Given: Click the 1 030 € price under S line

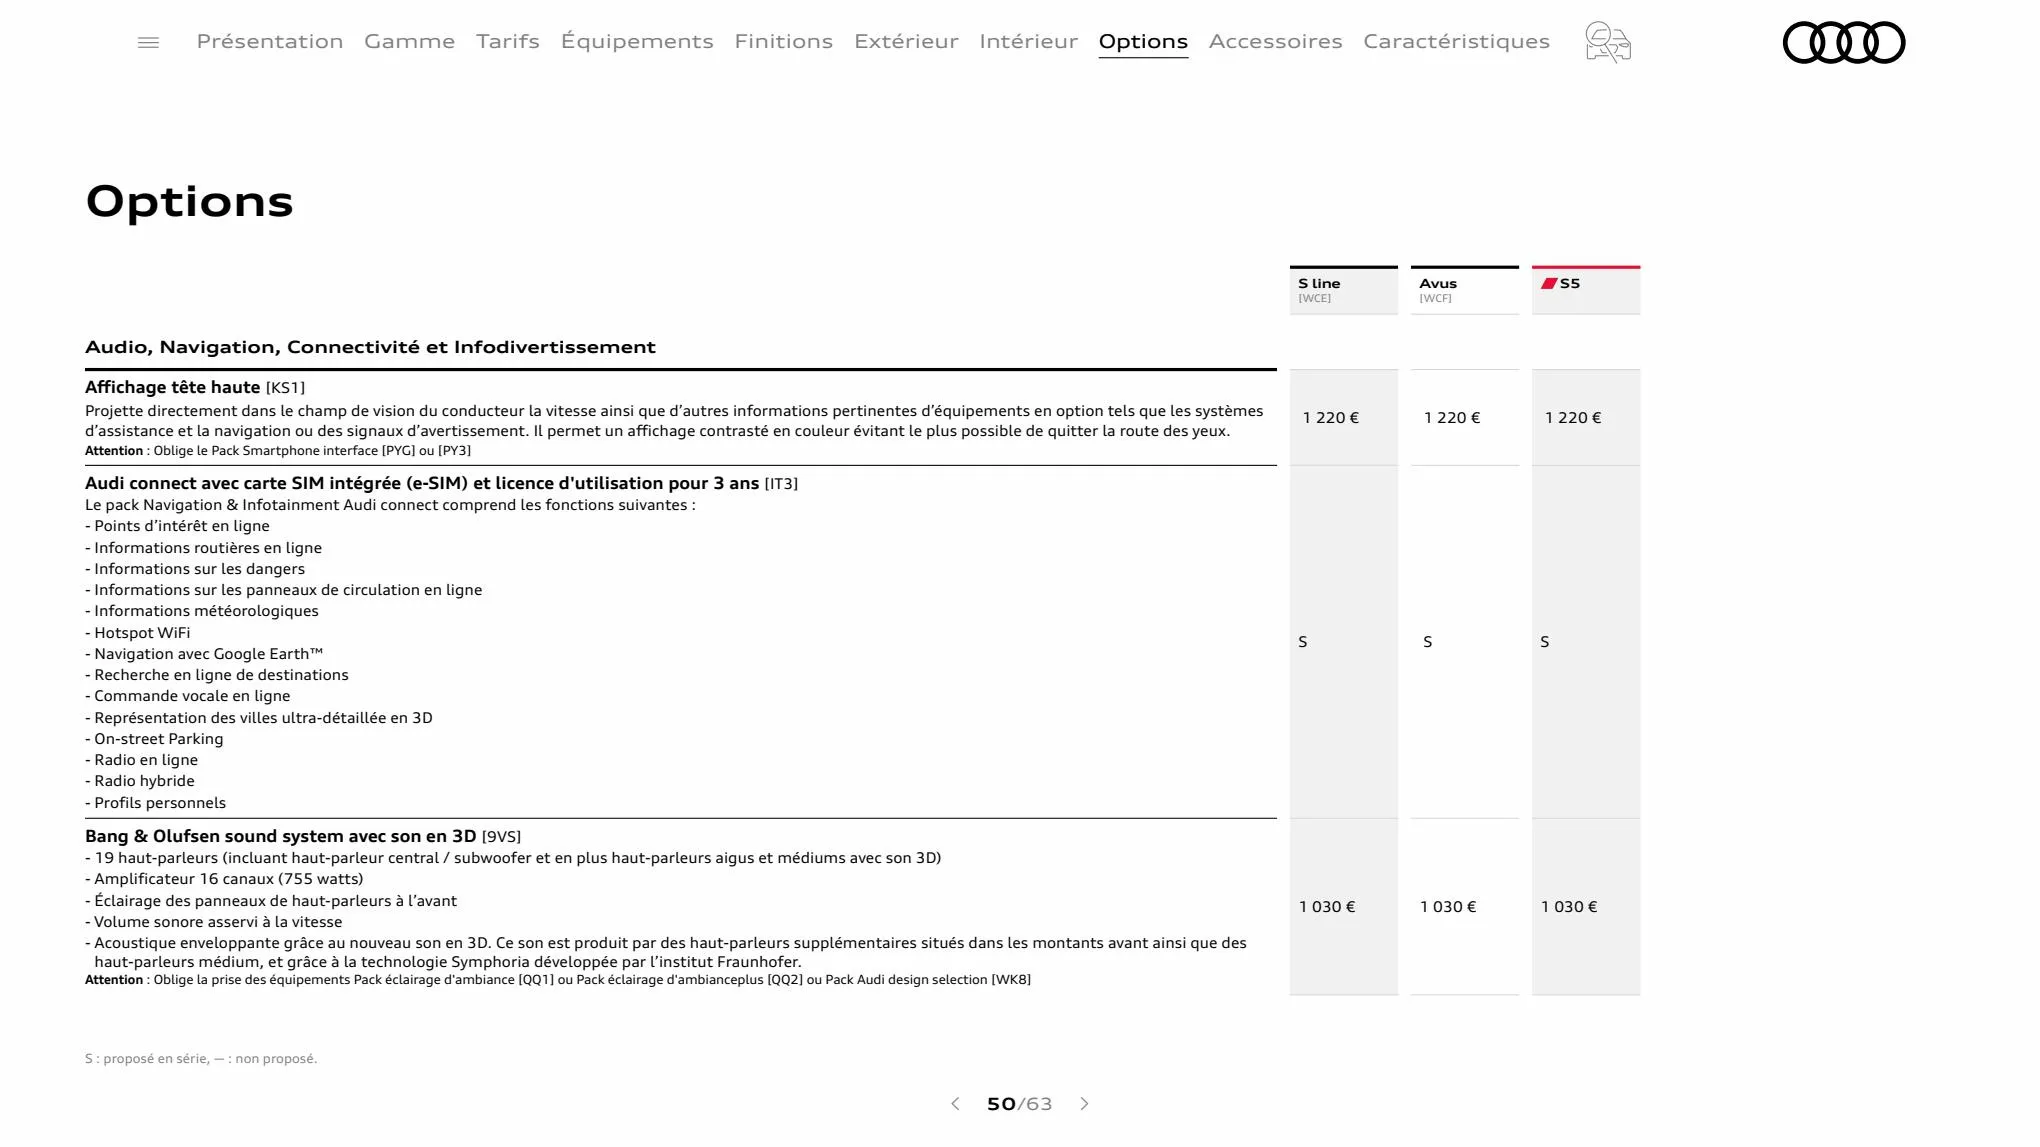Looking at the screenshot, I should pos(1327,907).
